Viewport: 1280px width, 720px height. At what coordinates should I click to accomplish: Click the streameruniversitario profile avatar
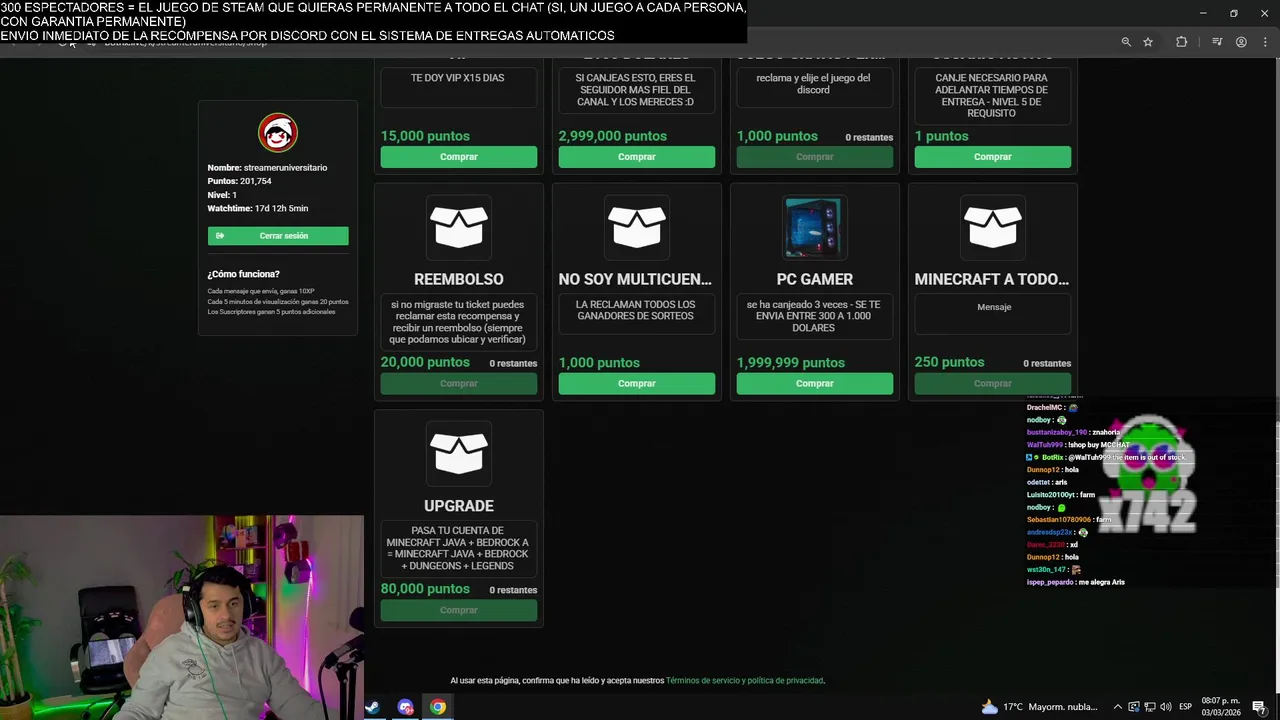[x=278, y=132]
